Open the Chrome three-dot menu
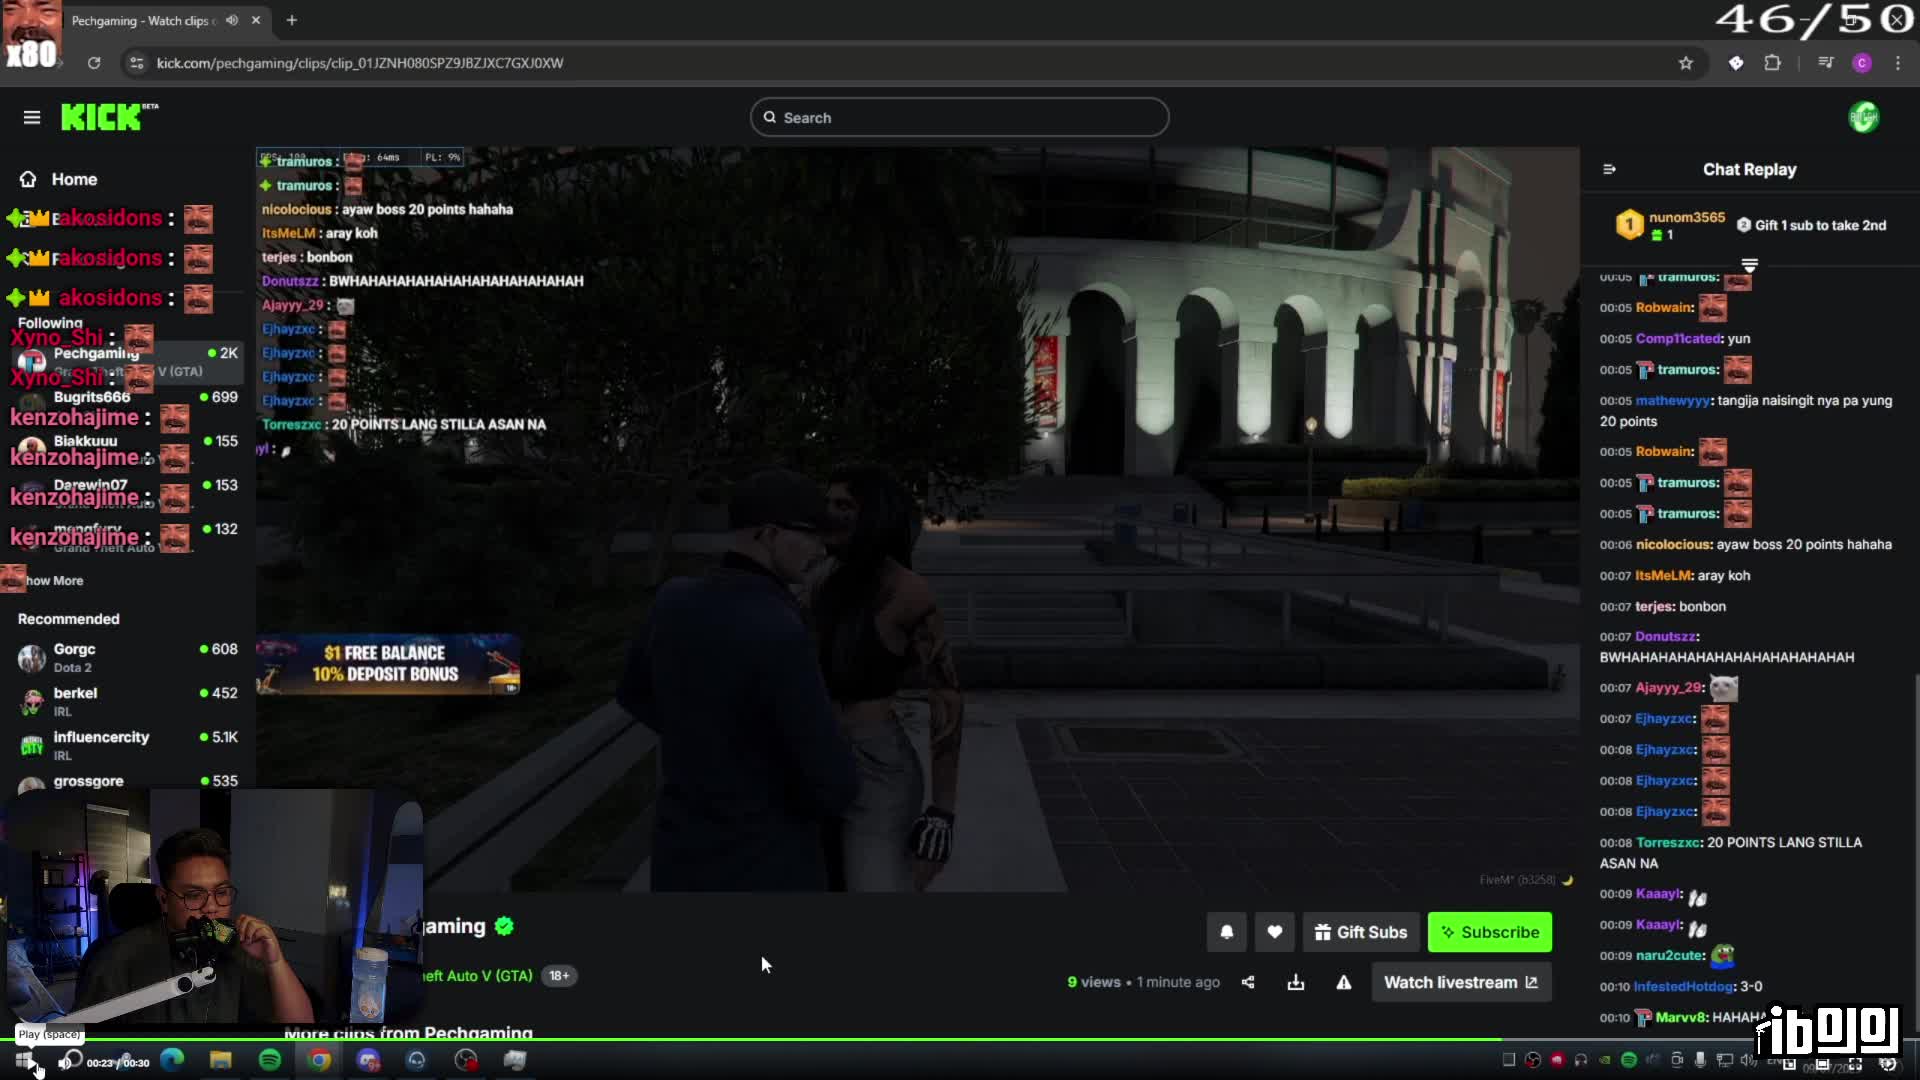The width and height of the screenshot is (1920, 1080). [1898, 63]
